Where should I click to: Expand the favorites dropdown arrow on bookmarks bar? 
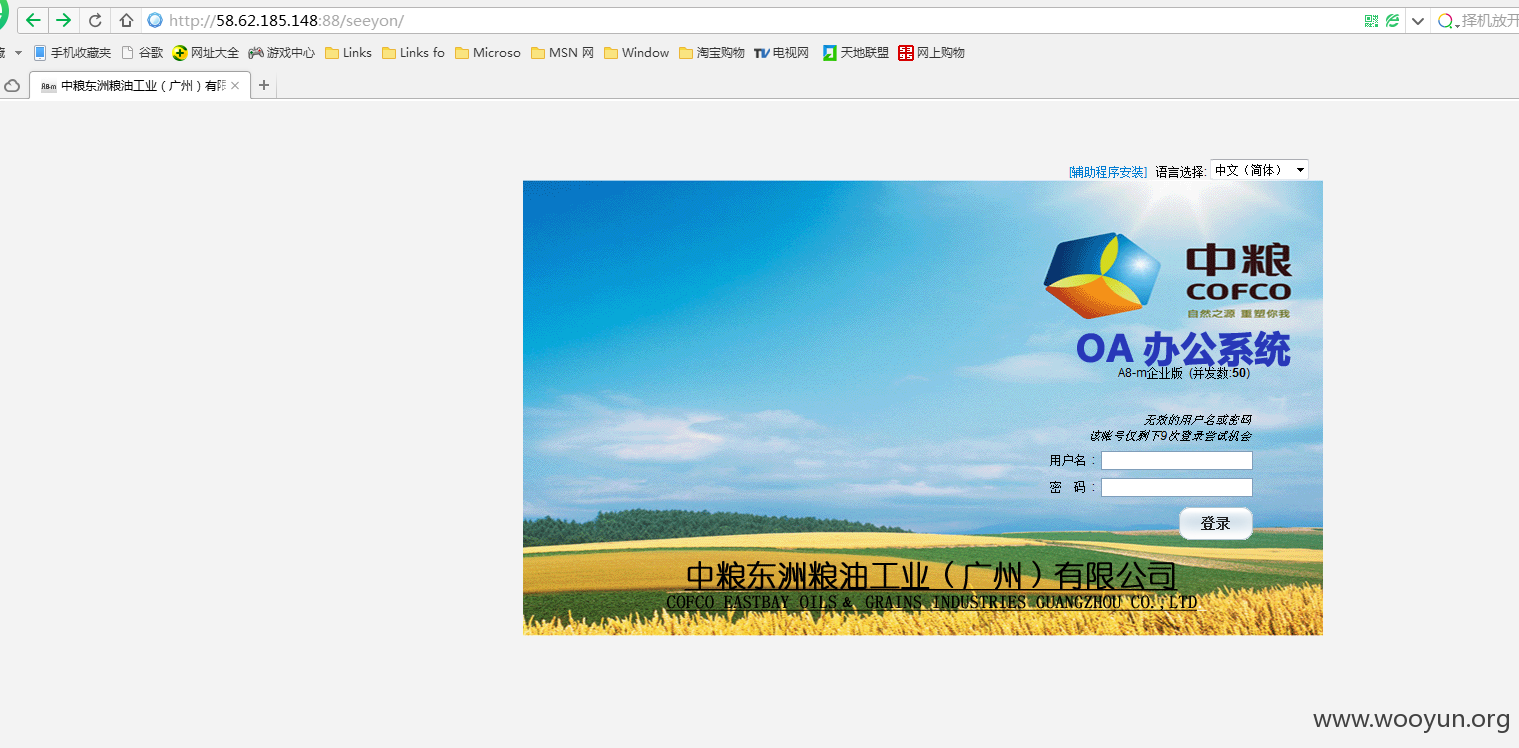[18, 53]
